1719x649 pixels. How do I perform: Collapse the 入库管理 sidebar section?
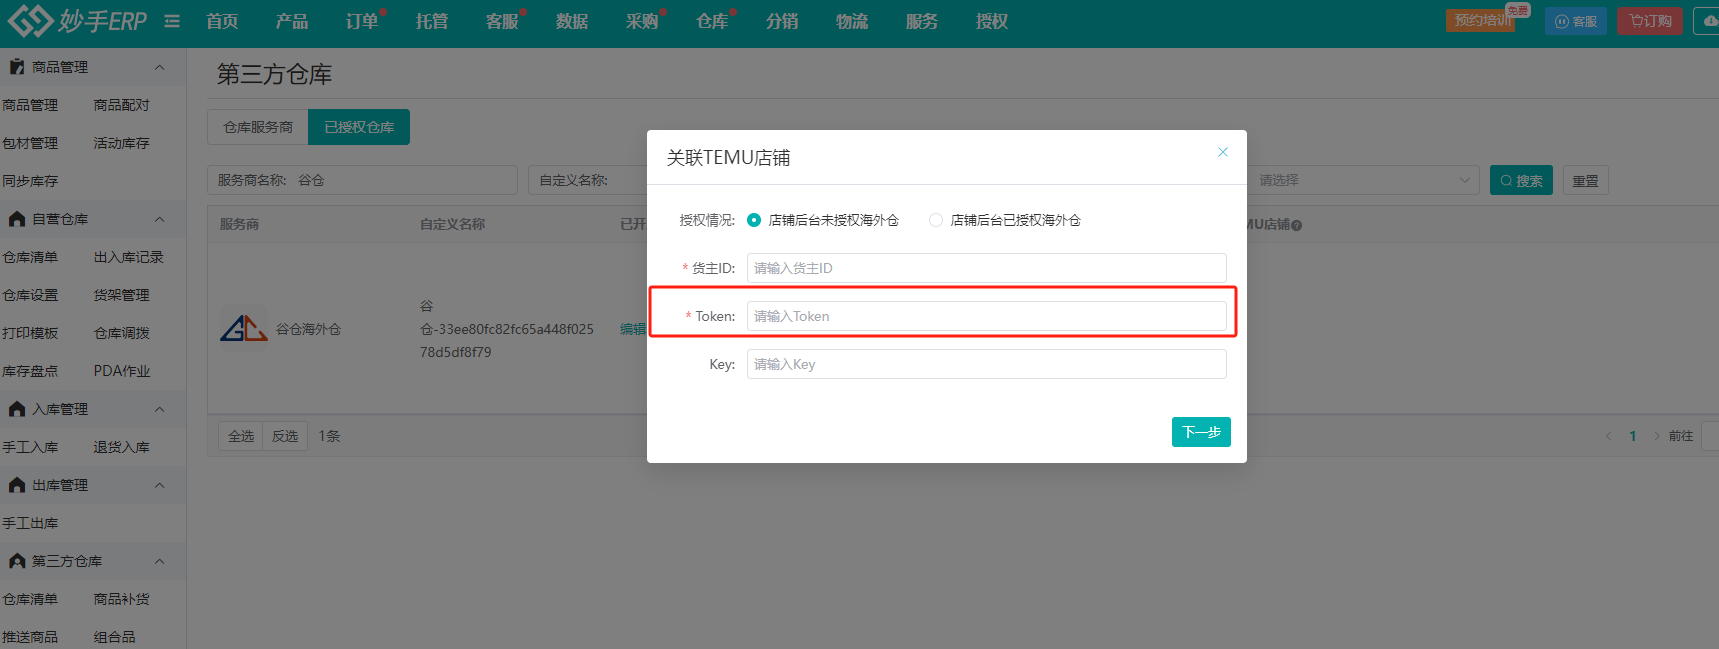click(x=159, y=409)
